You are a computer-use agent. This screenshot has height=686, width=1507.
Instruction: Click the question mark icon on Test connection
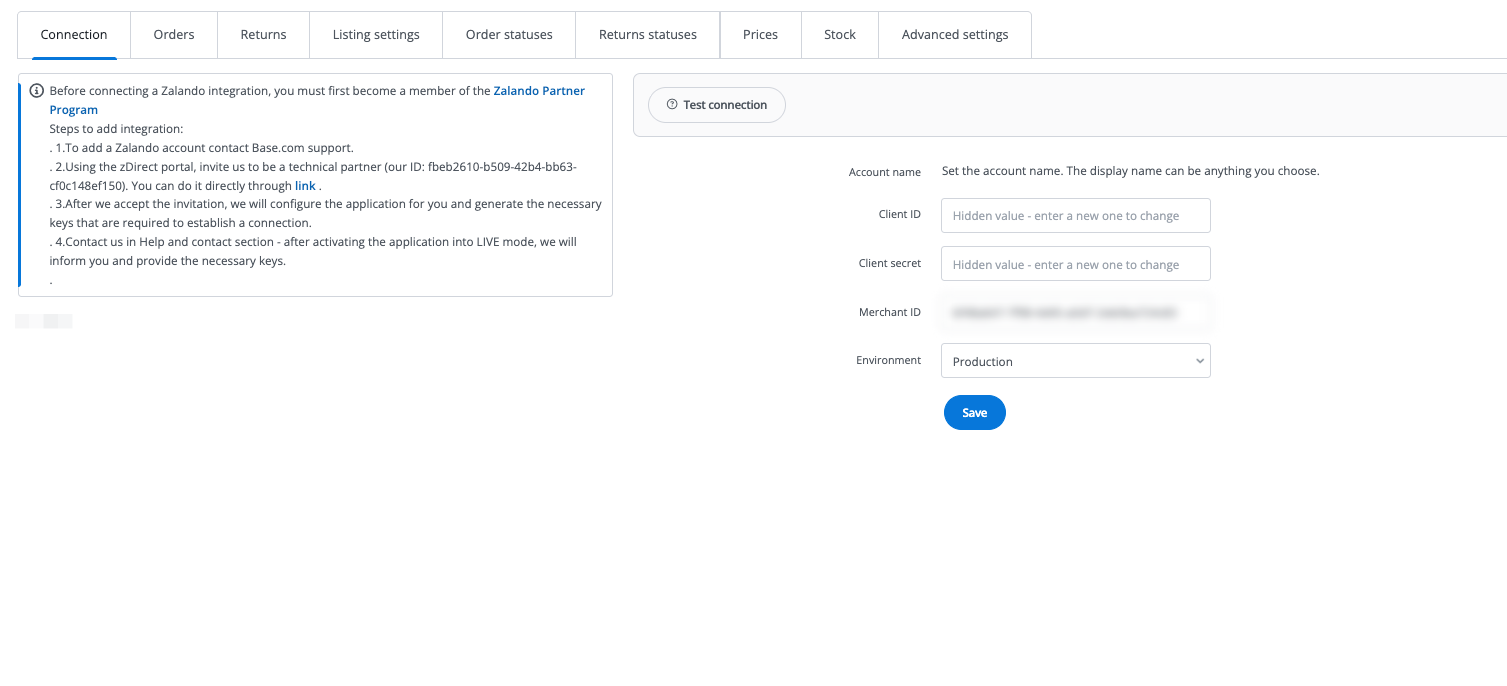point(672,105)
